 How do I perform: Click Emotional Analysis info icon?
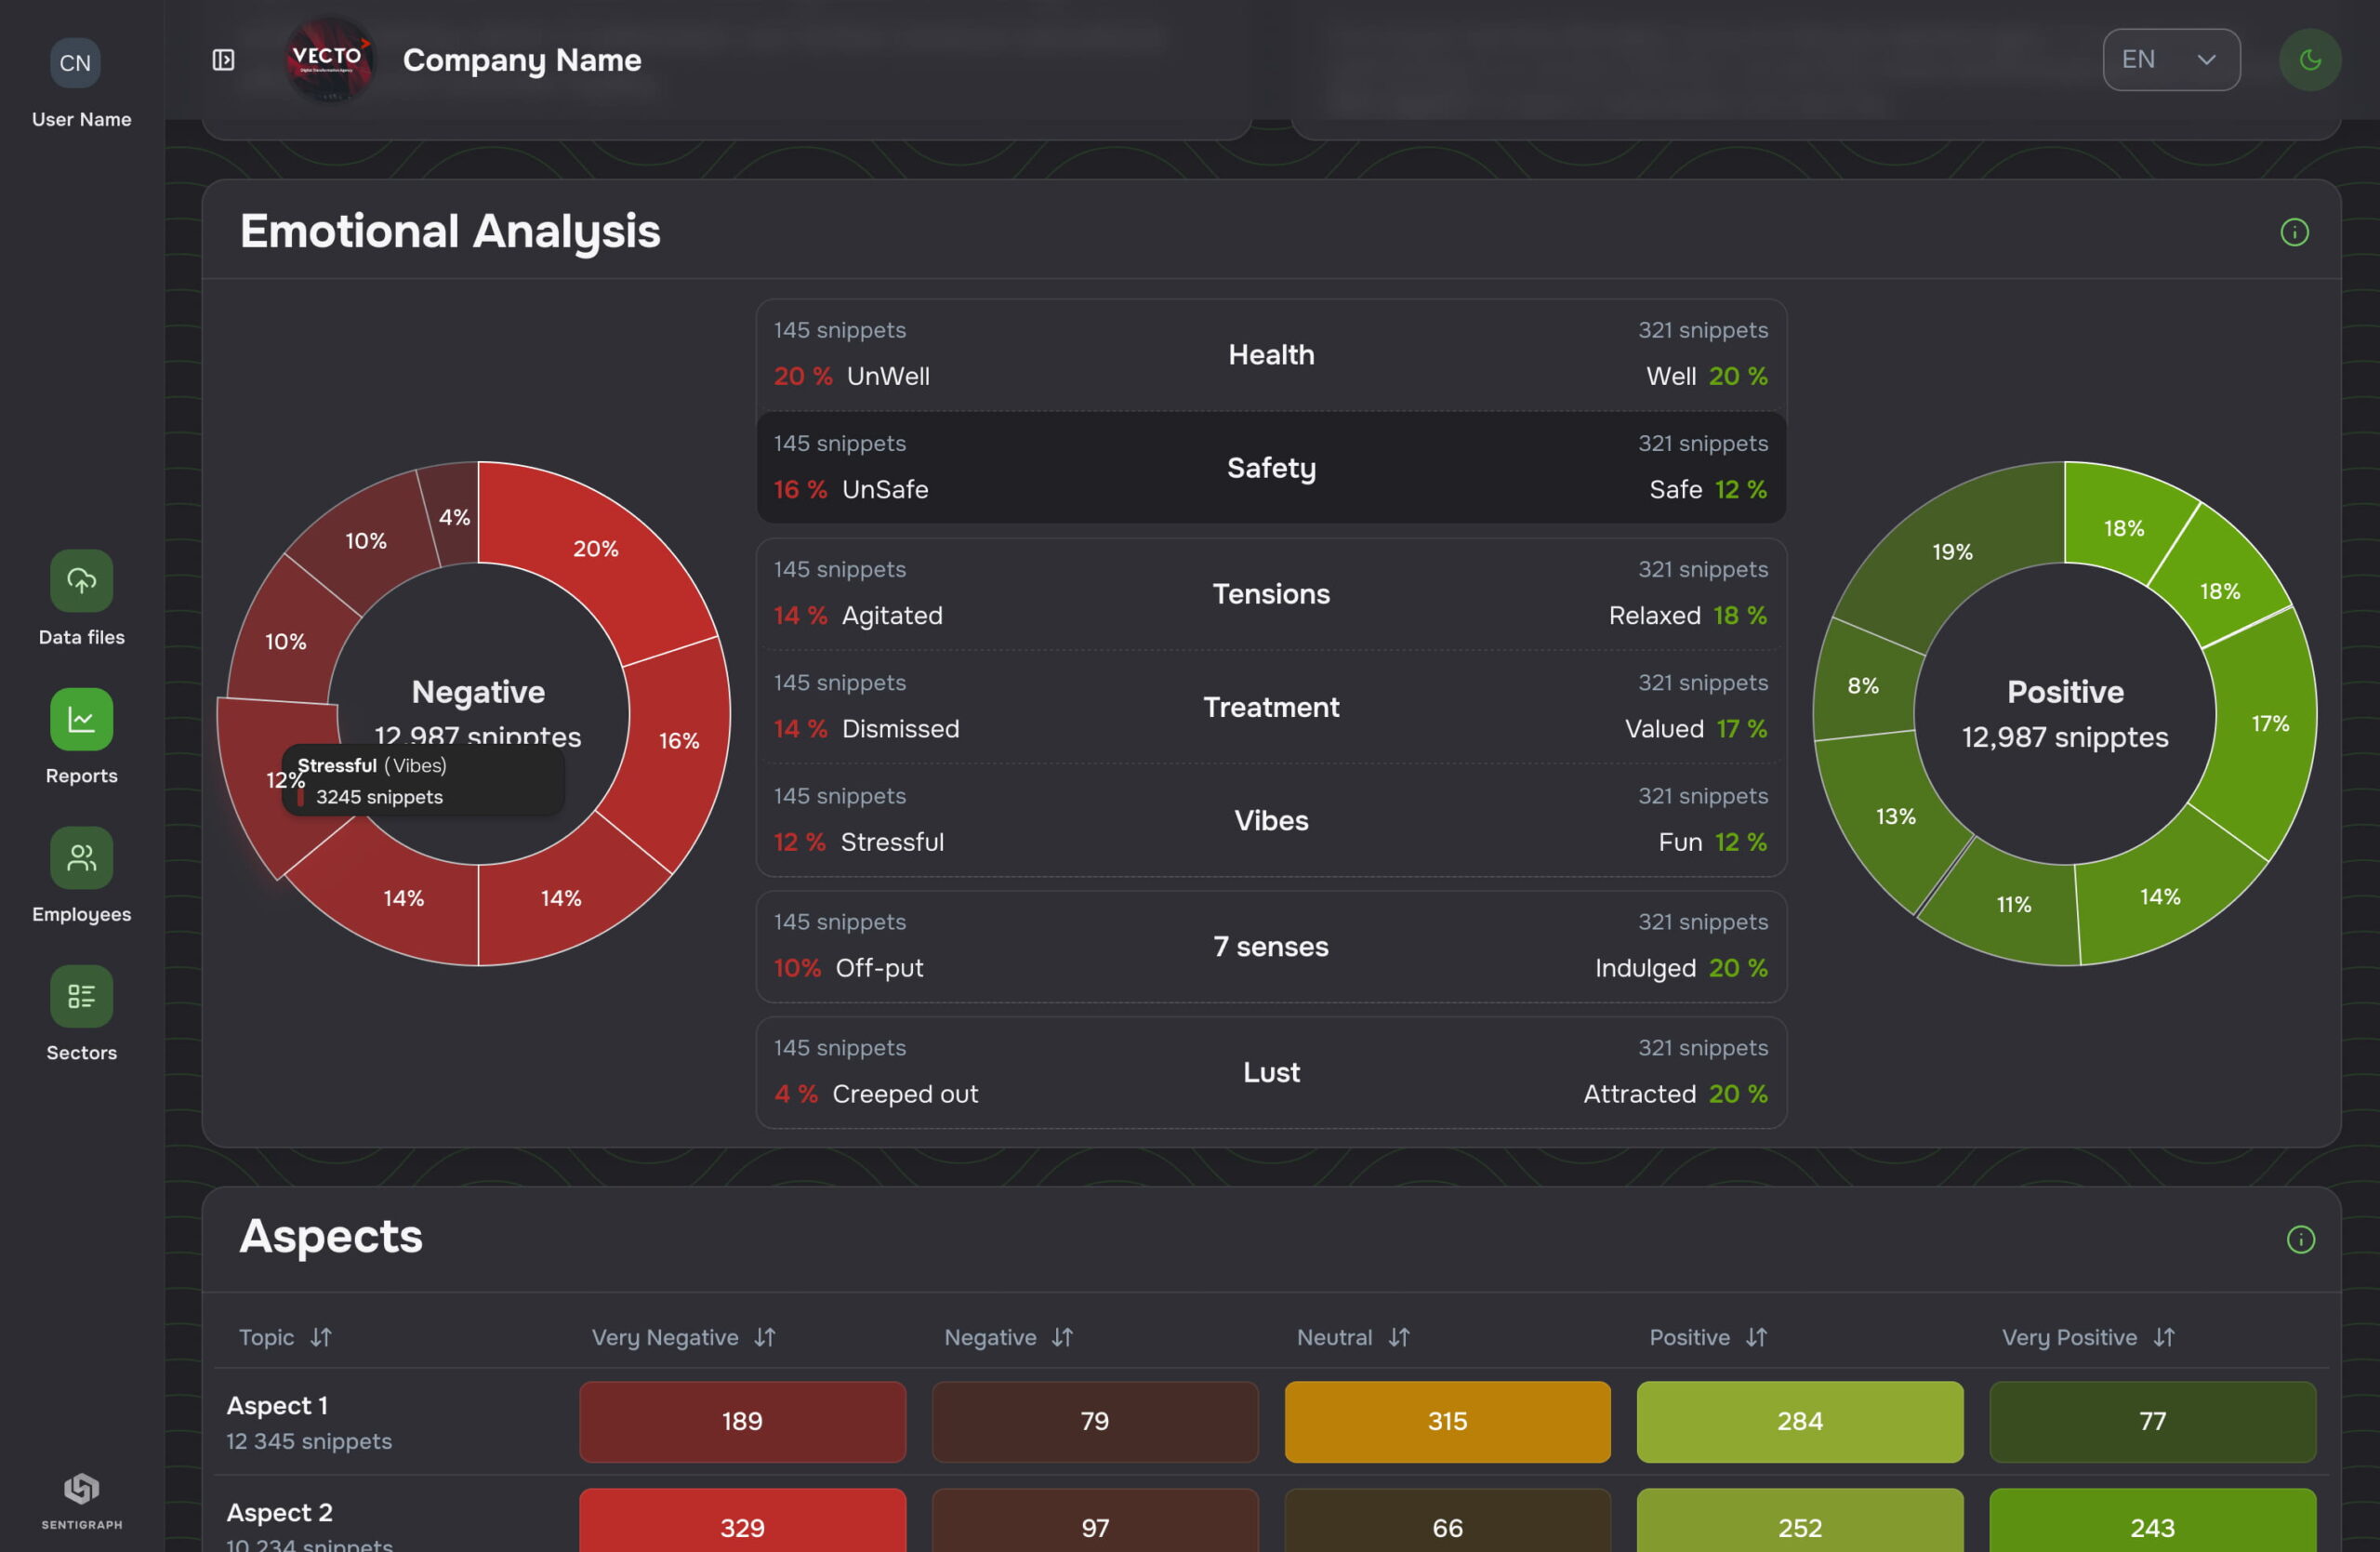click(2294, 232)
